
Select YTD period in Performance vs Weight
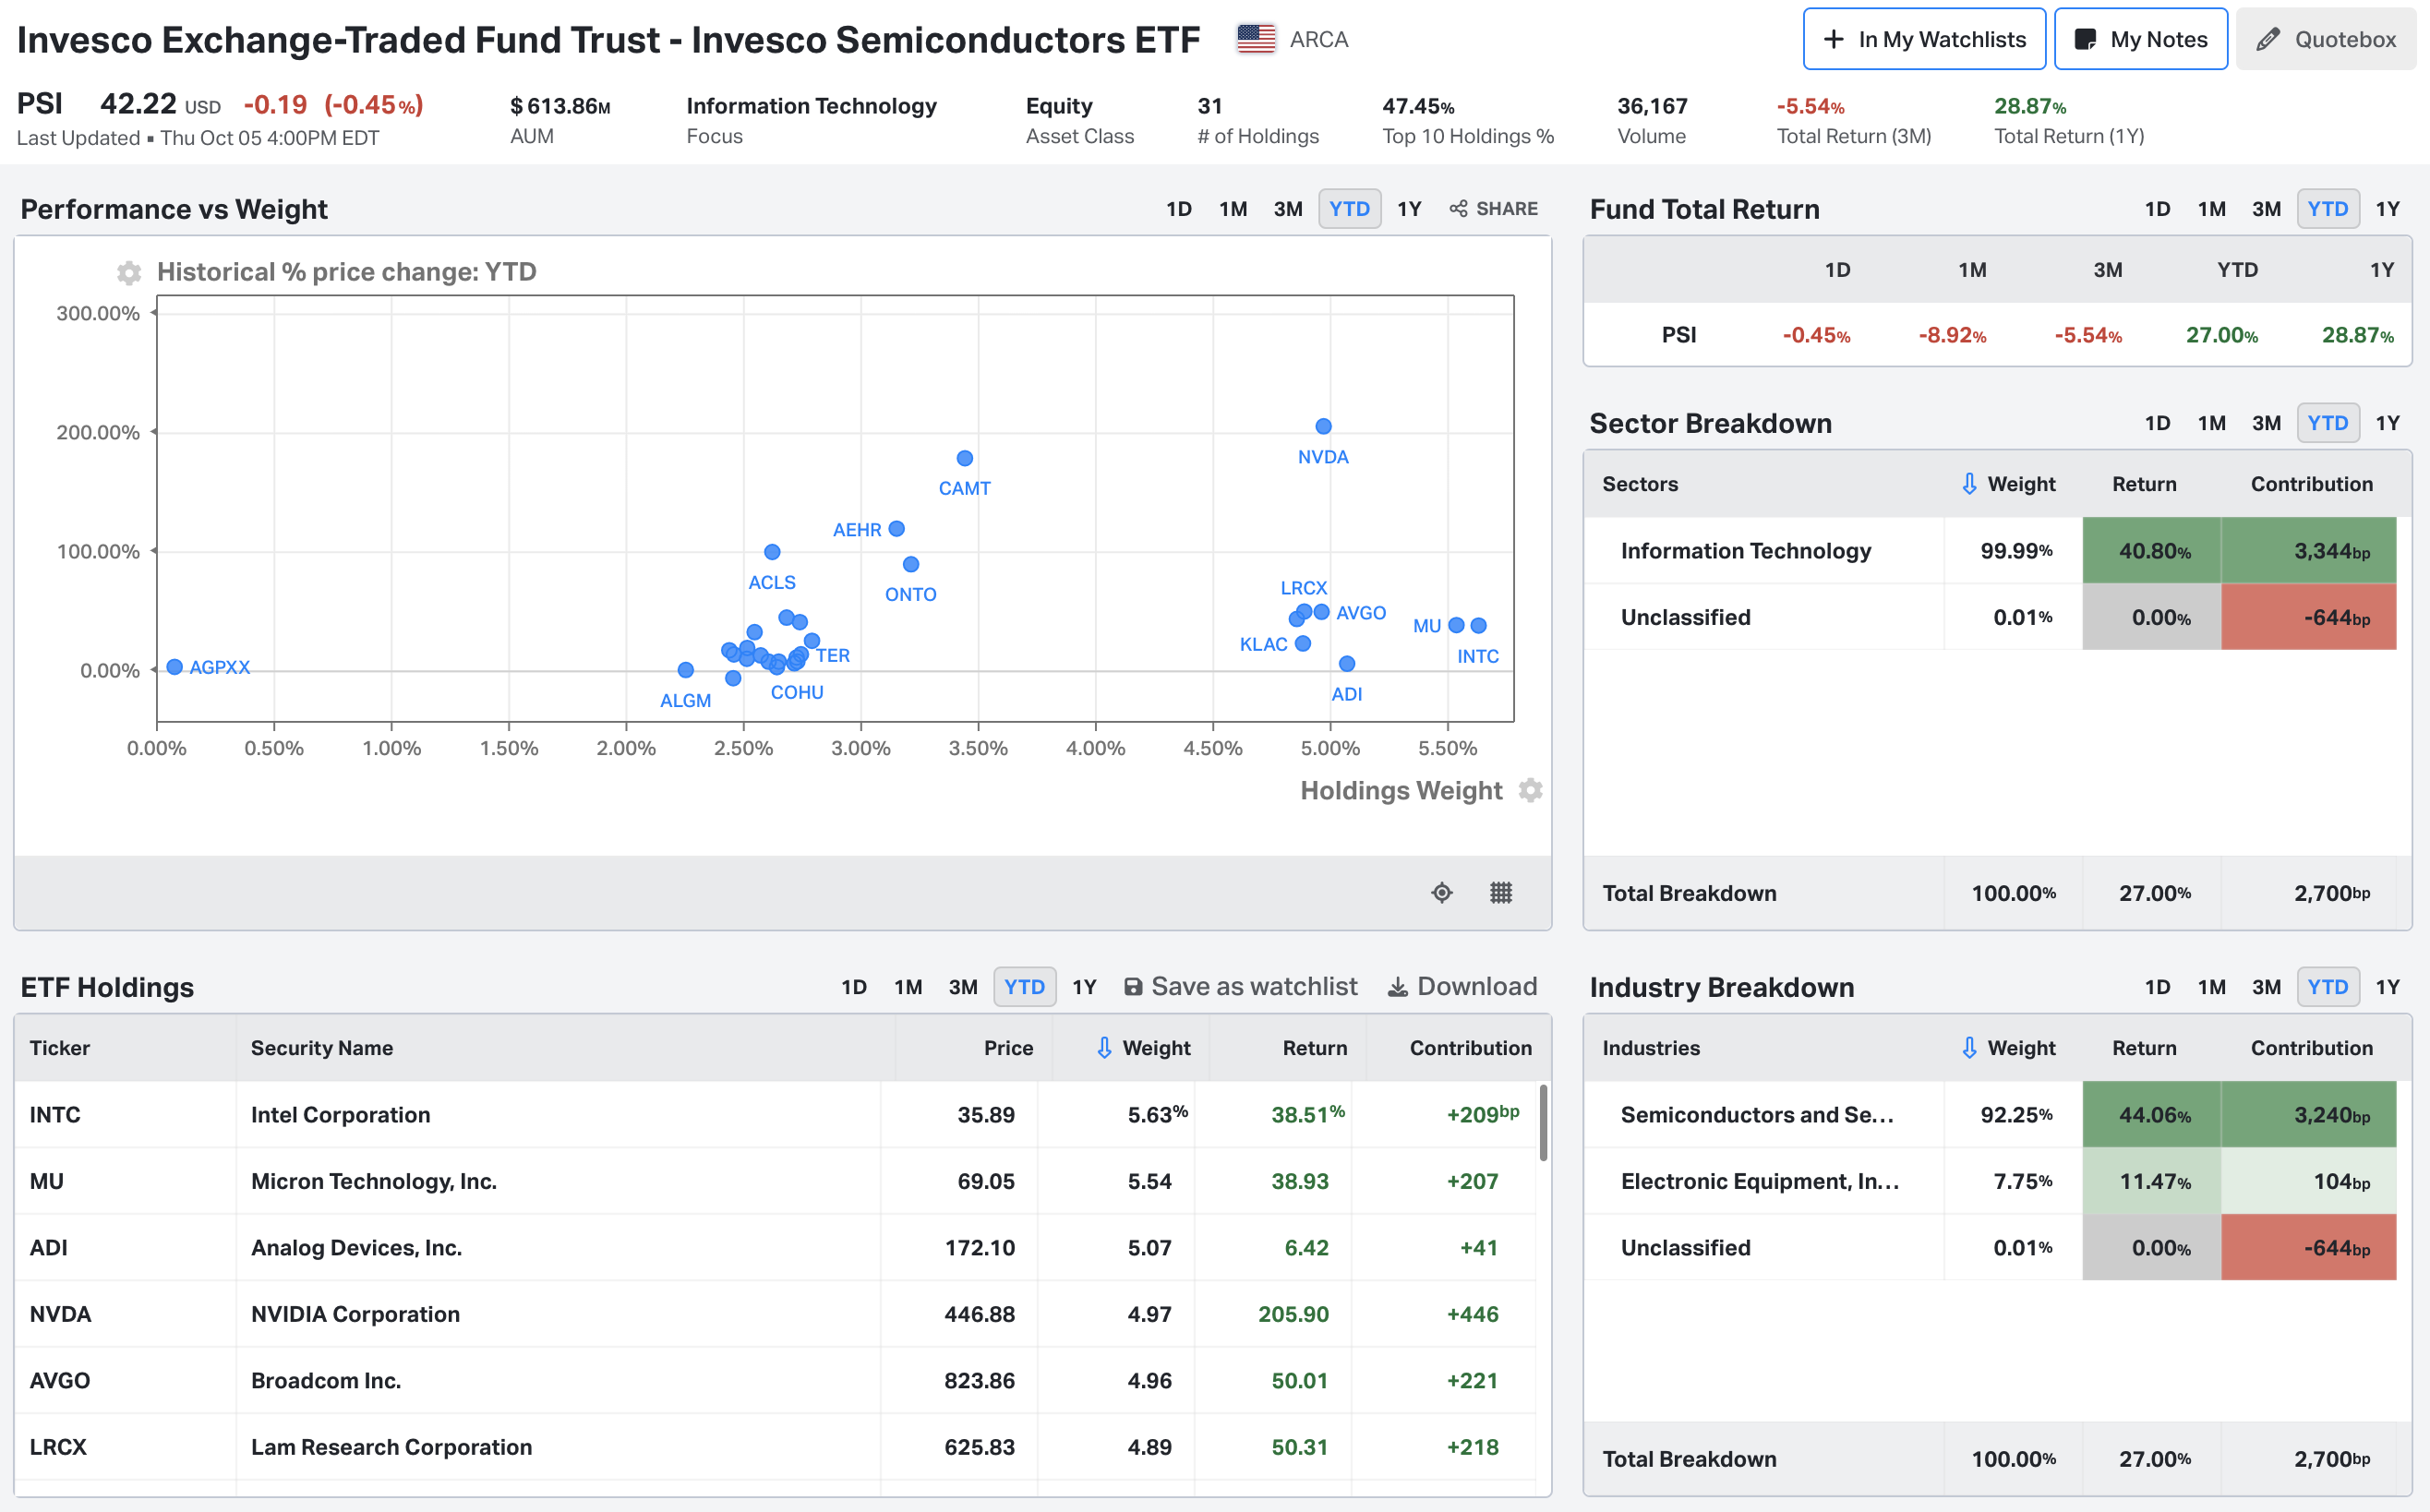tap(1349, 209)
